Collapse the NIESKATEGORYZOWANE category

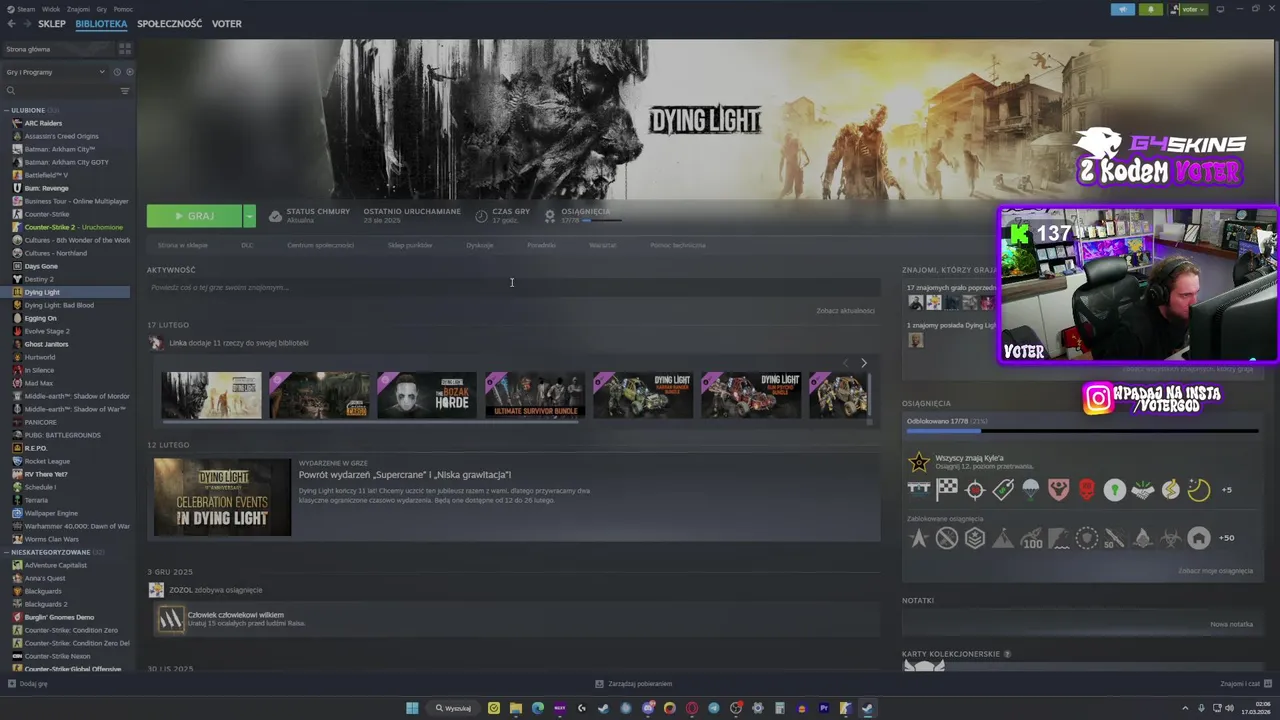[x=7, y=552]
